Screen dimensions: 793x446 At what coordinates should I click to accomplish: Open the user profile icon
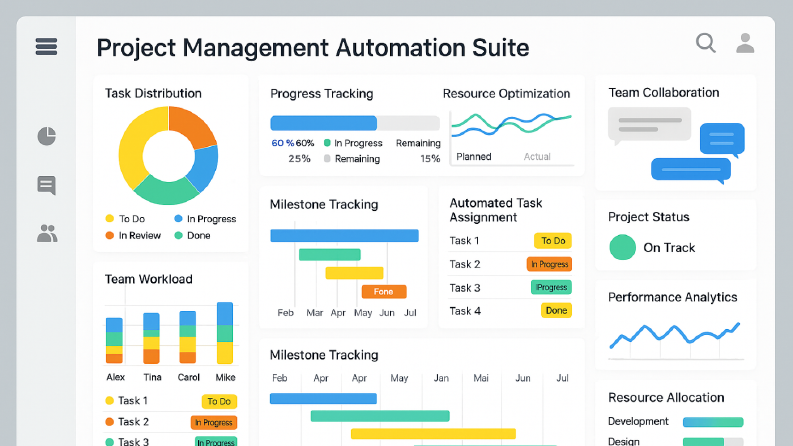click(x=745, y=43)
